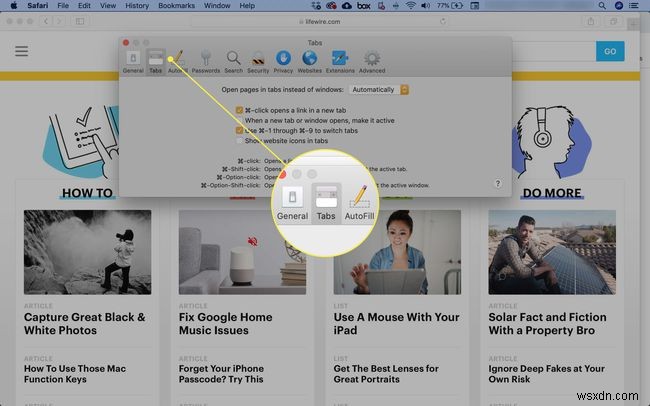Open the Help menu
Viewport: 650px width, 406px height.
(x=247, y=5)
